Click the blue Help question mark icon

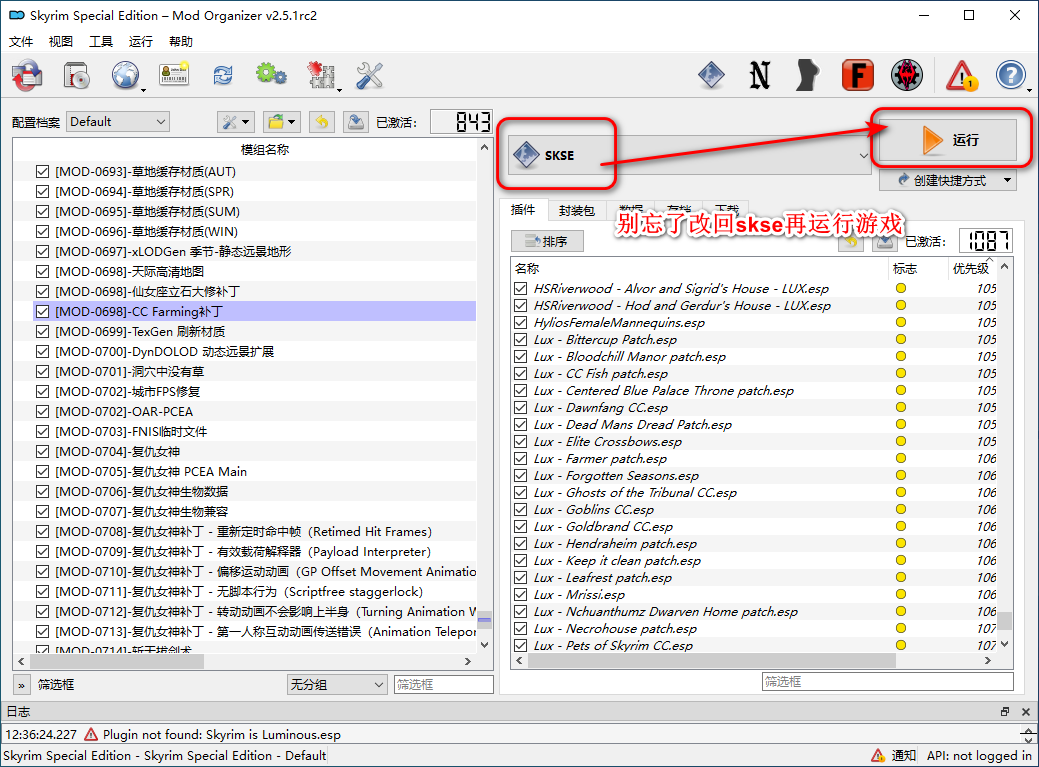coord(1011,75)
